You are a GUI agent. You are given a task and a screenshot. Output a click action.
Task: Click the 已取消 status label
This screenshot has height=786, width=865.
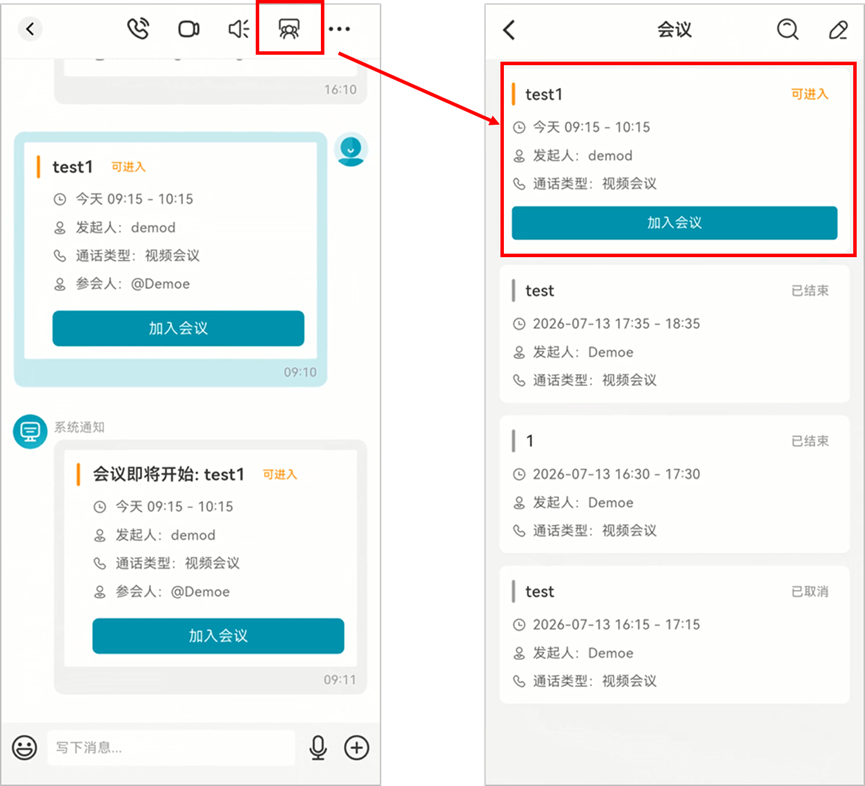coord(810,592)
